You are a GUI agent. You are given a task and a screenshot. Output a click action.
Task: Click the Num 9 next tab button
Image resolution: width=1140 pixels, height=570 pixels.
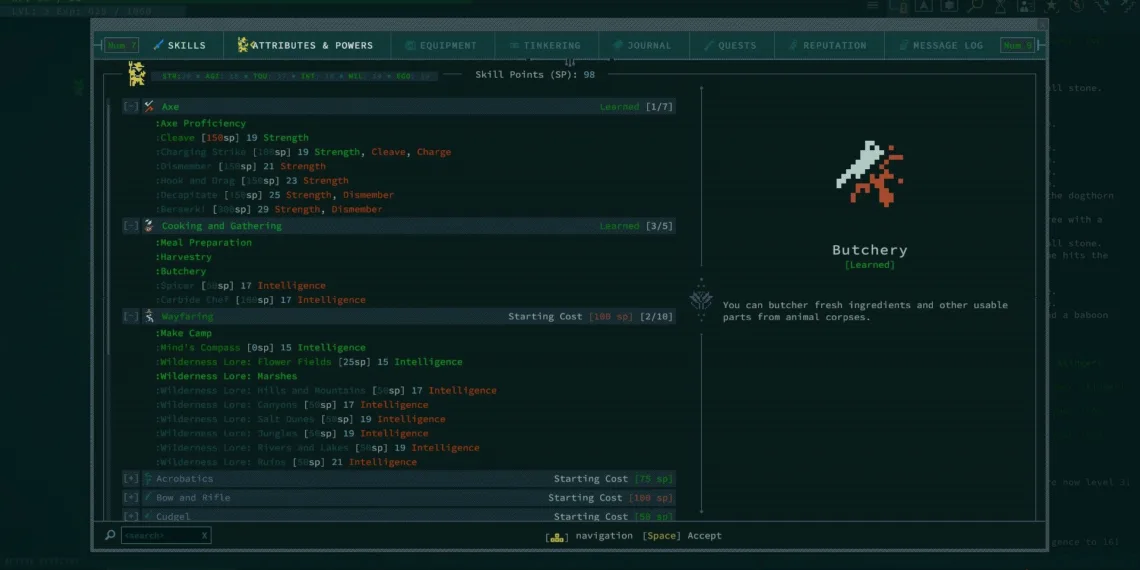coord(1017,45)
